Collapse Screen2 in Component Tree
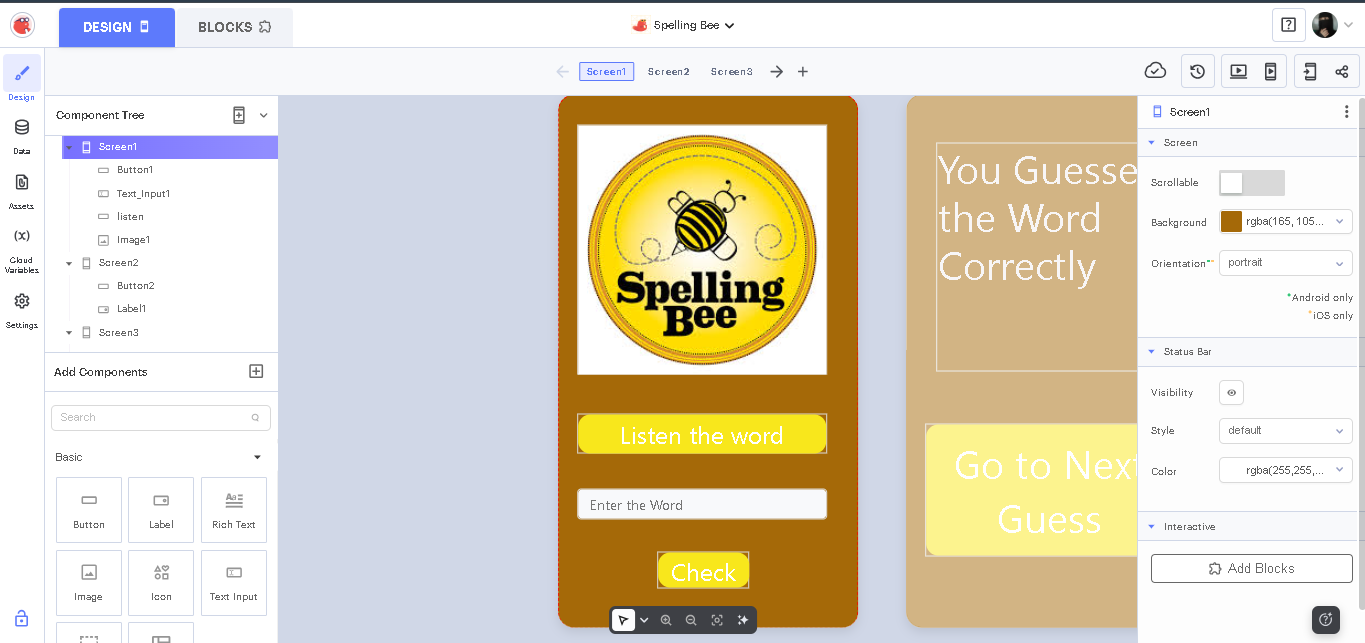Viewport: 1365px width, 643px height. [x=69, y=263]
